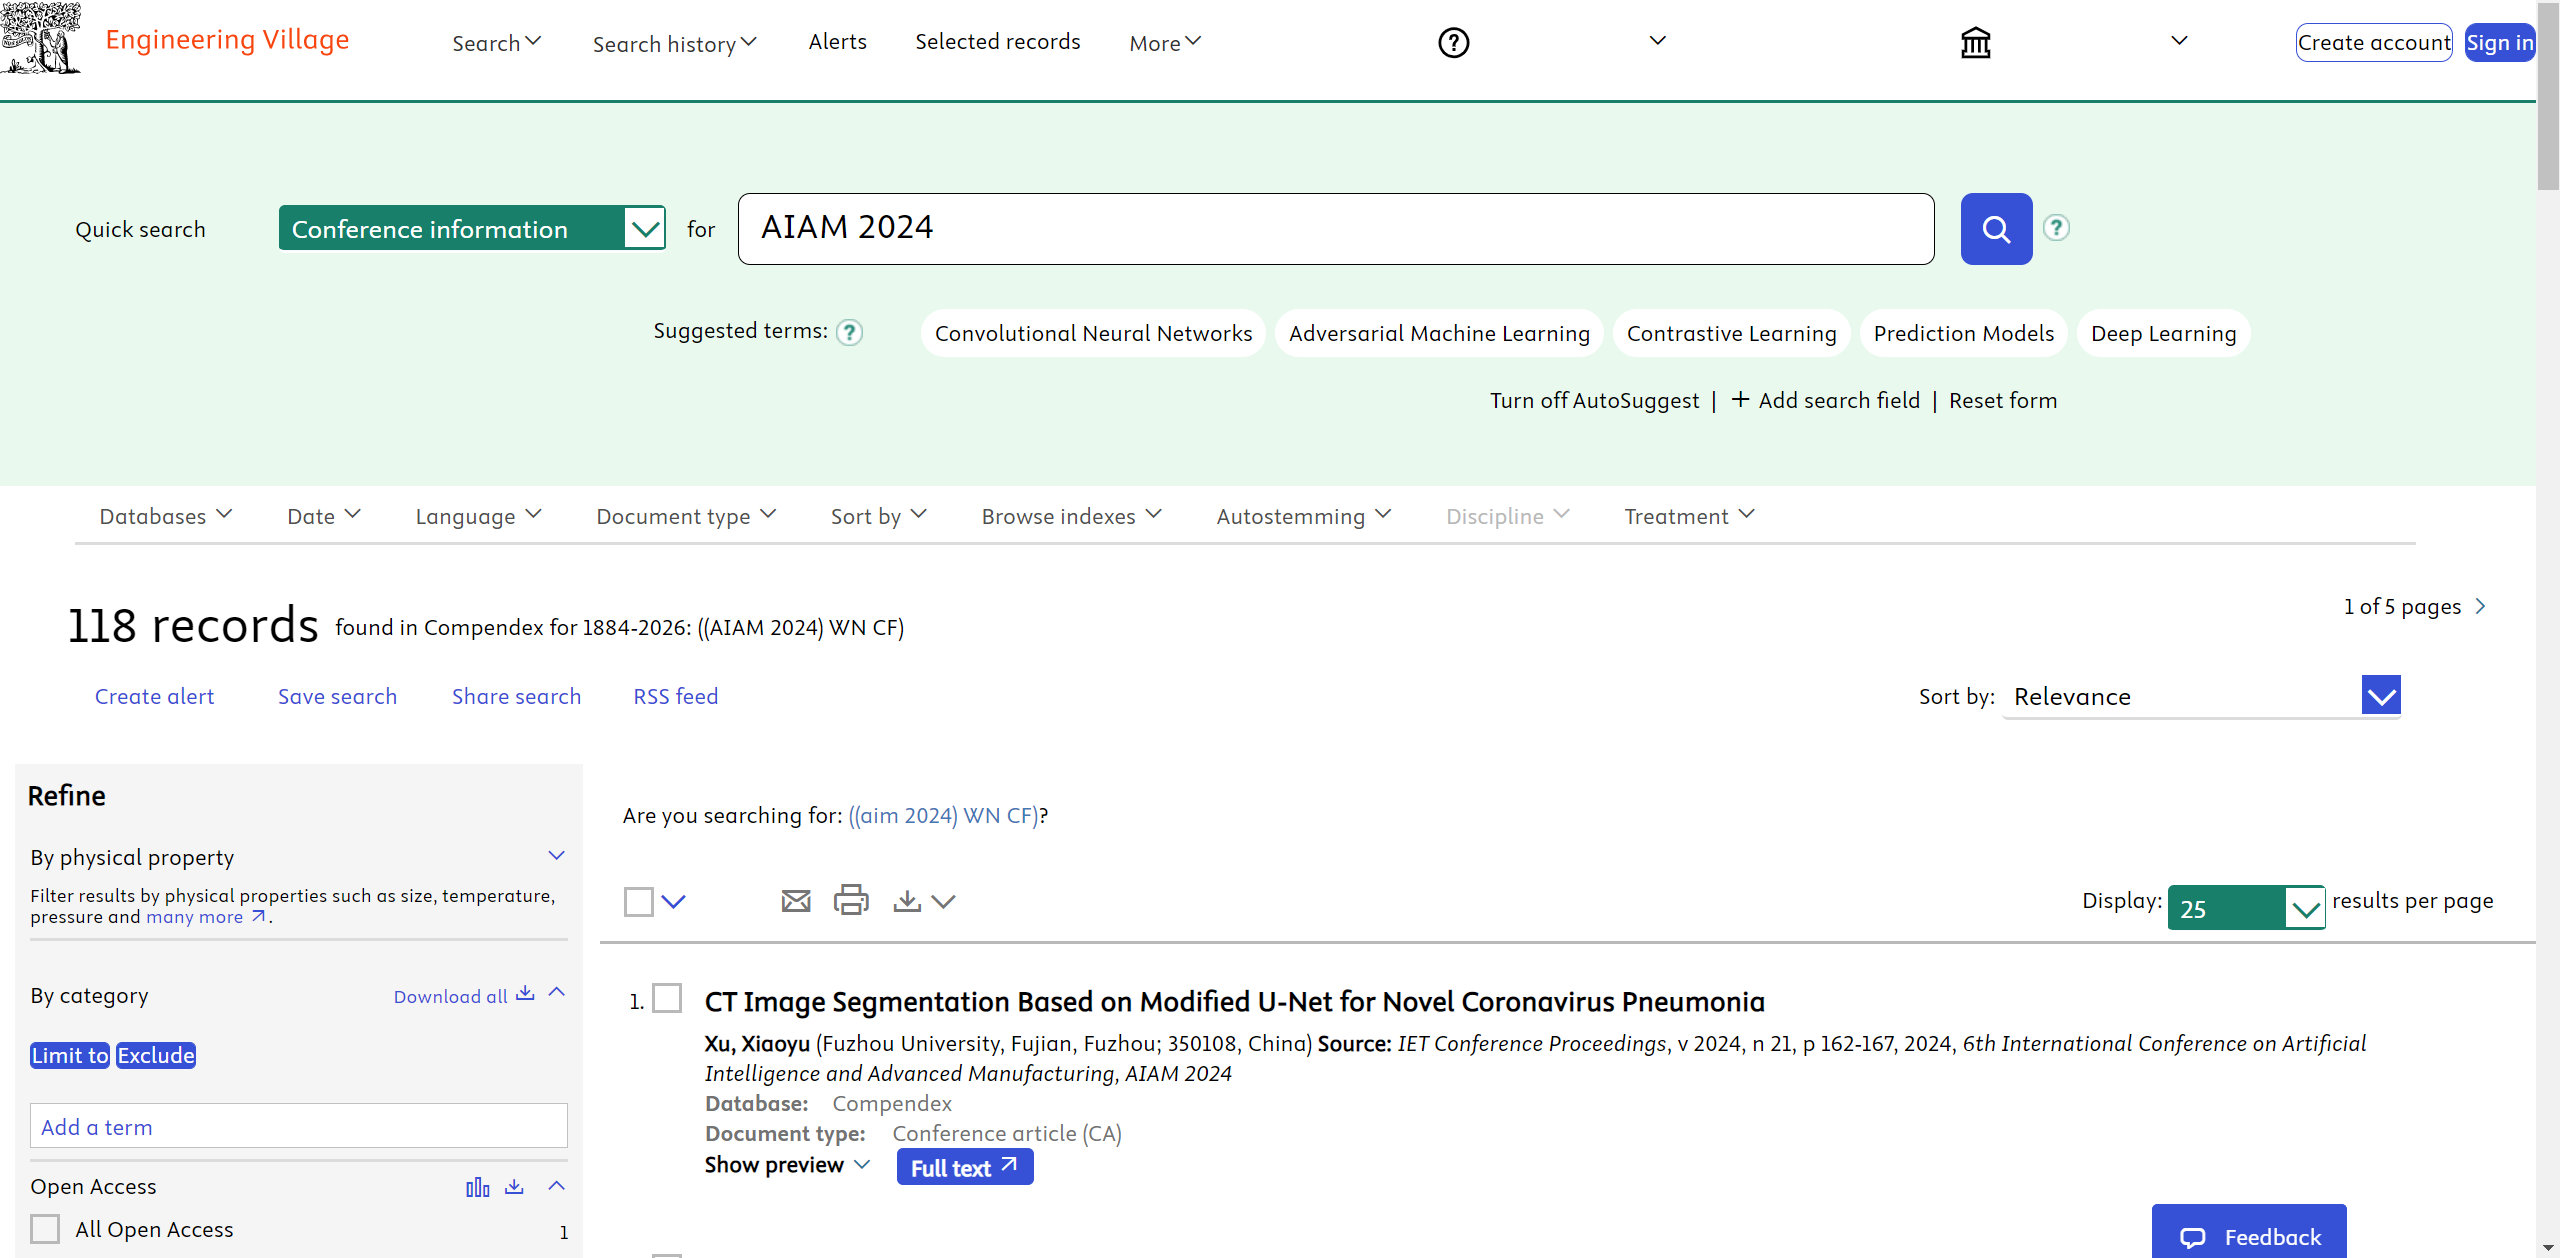Open Treatment filter menu

click(x=1689, y=516)
